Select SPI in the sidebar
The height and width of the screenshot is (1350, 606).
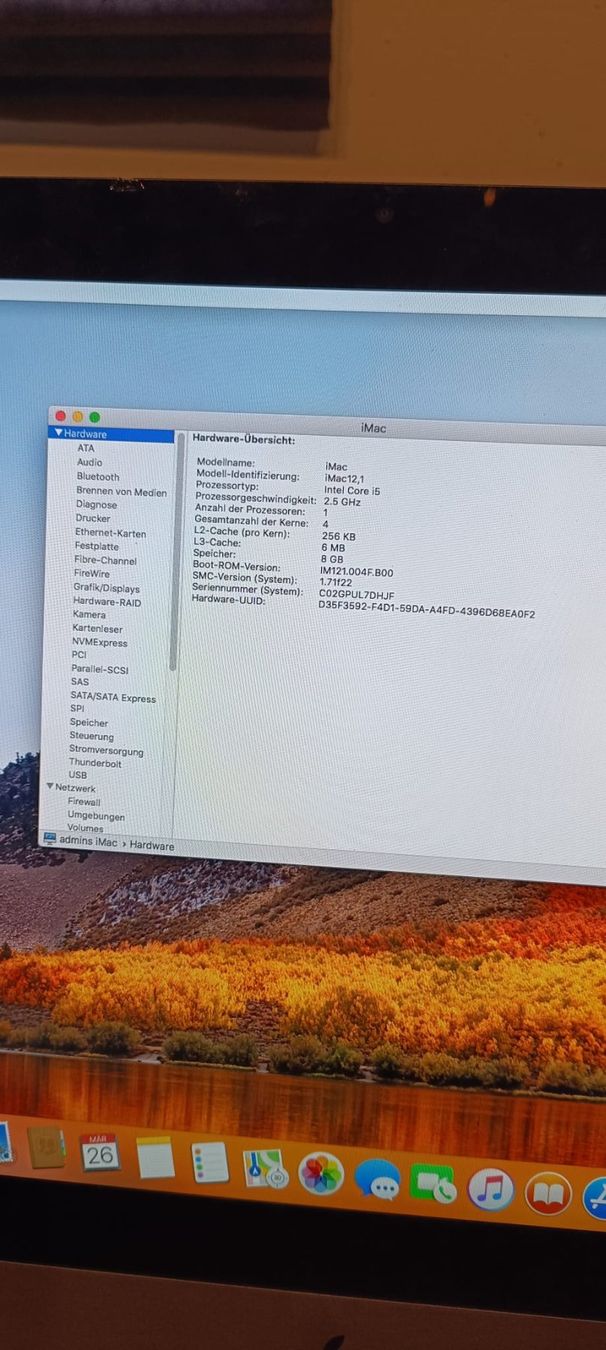pos(77,708)
